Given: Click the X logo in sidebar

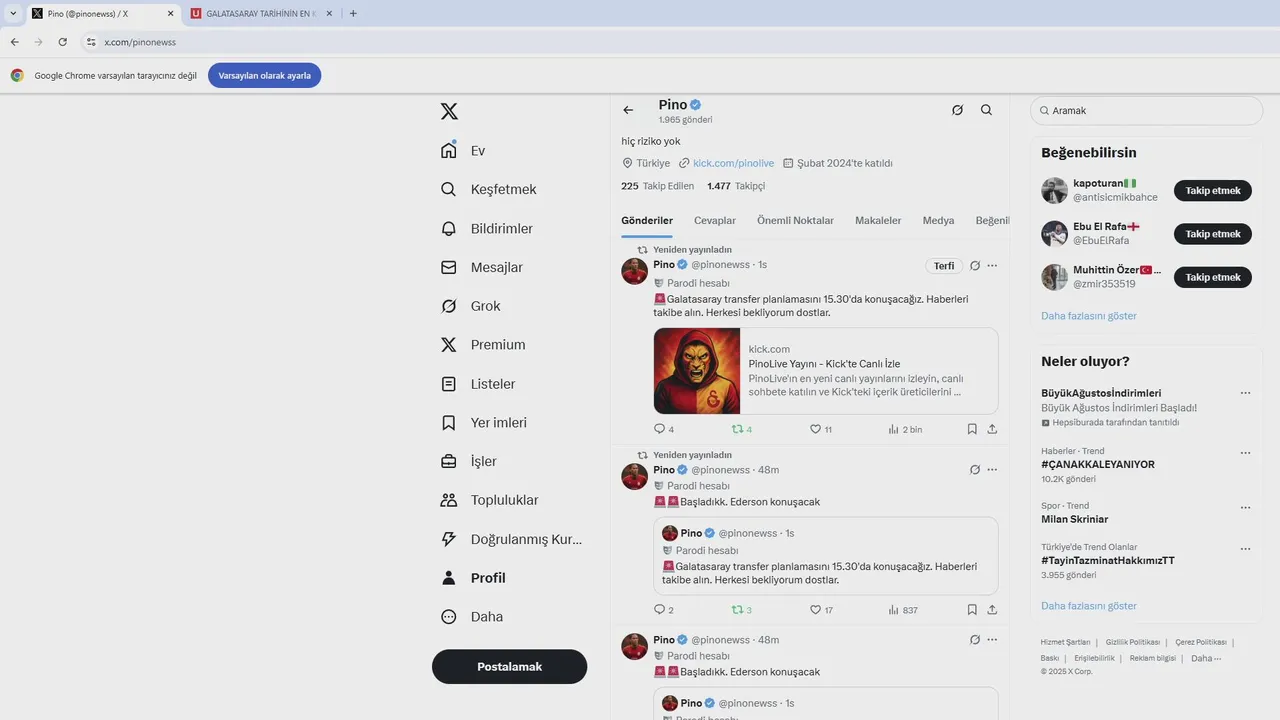Looking at the screenshot, I should tap(449, 111).
